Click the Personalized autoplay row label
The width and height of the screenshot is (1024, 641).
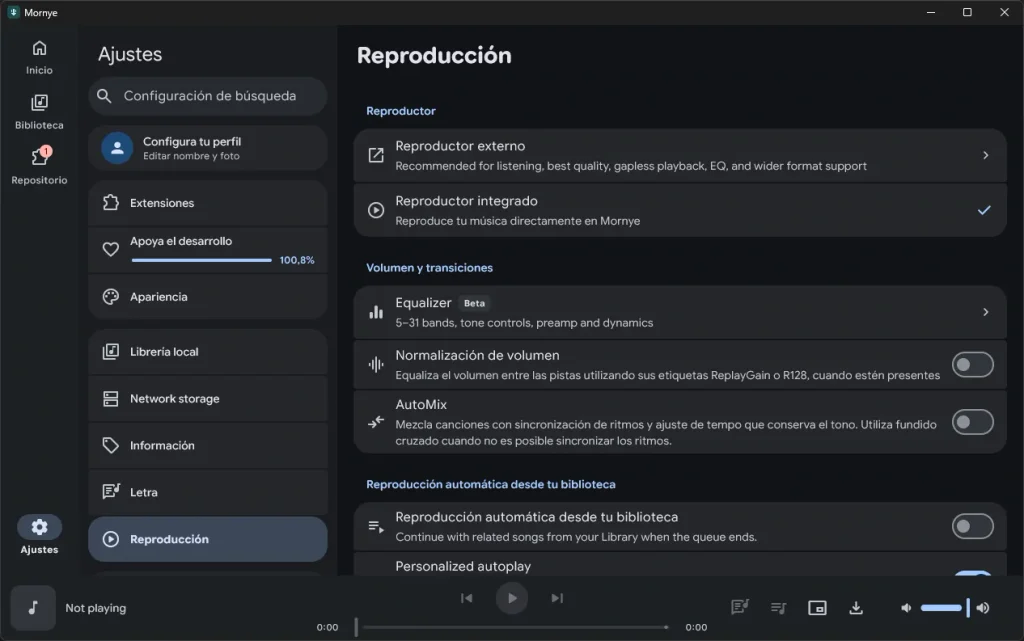[463, 567]
